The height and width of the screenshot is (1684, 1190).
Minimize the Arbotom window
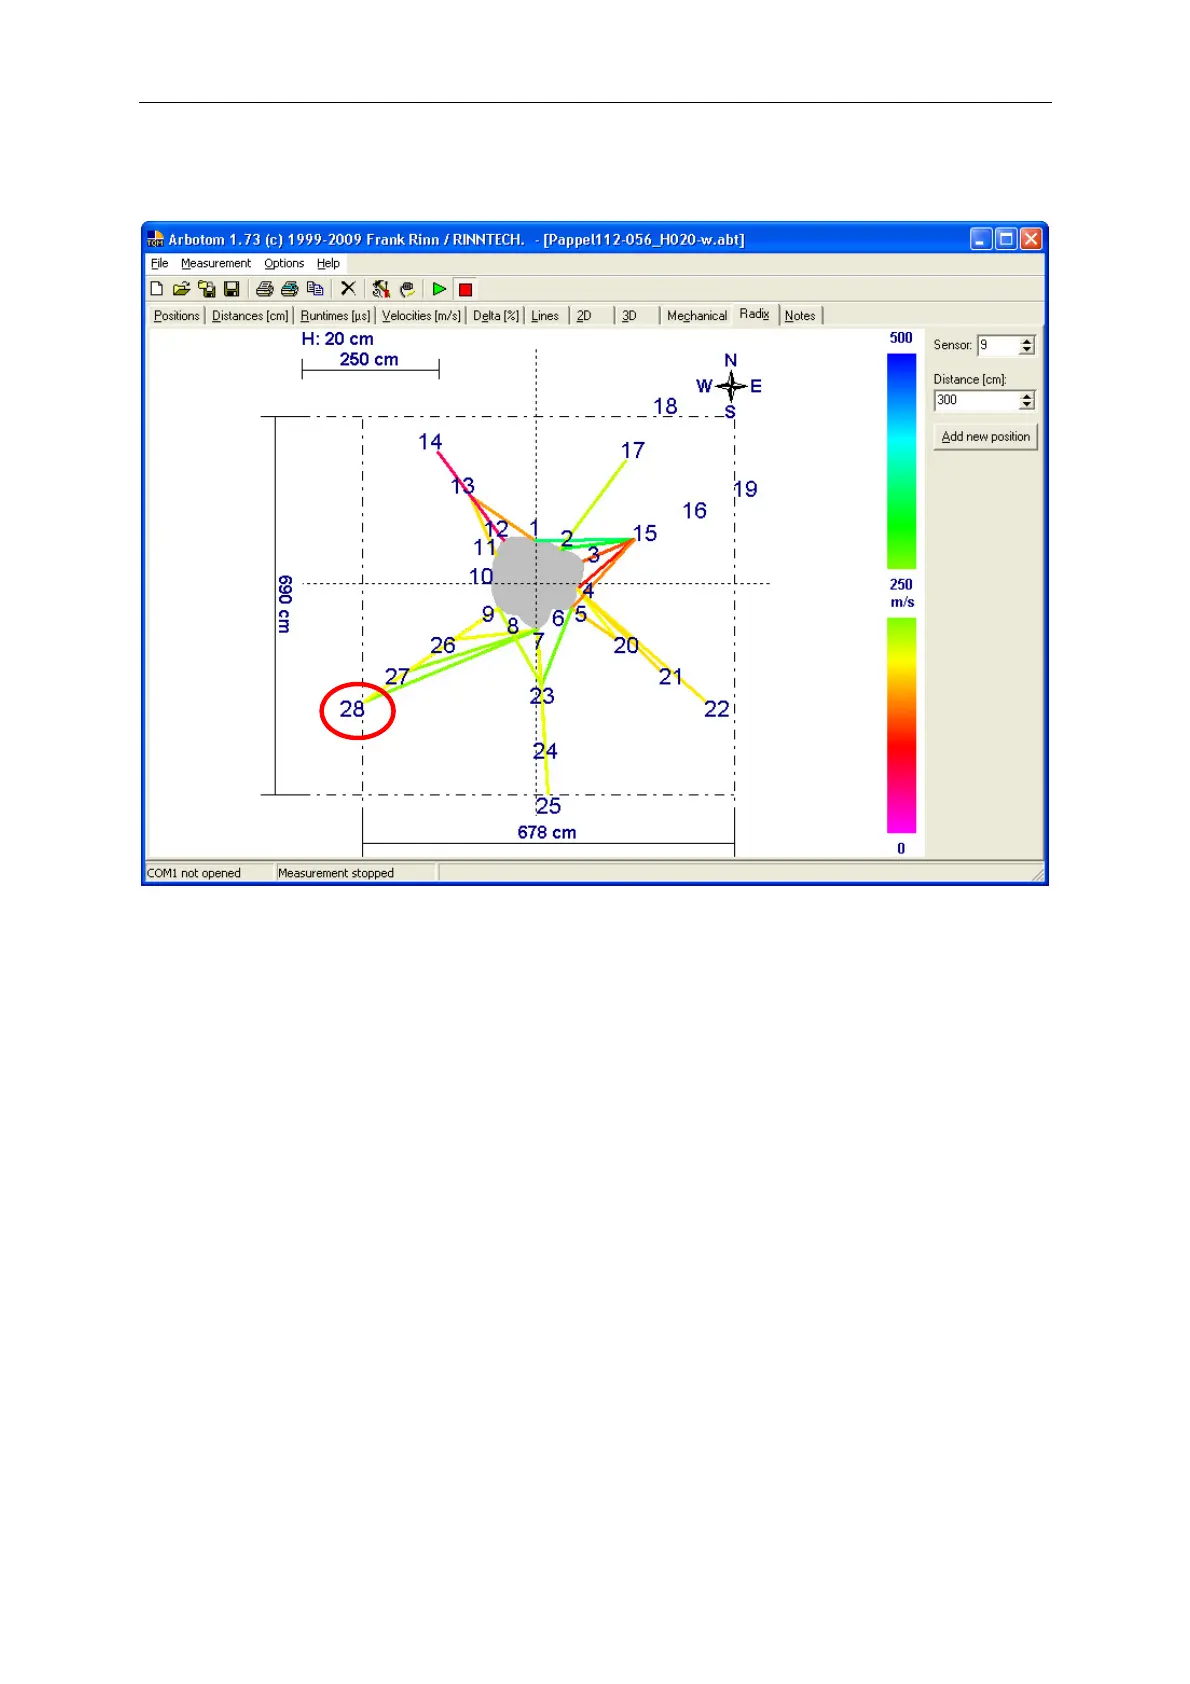pyautogui.click(x=981, y=239)
